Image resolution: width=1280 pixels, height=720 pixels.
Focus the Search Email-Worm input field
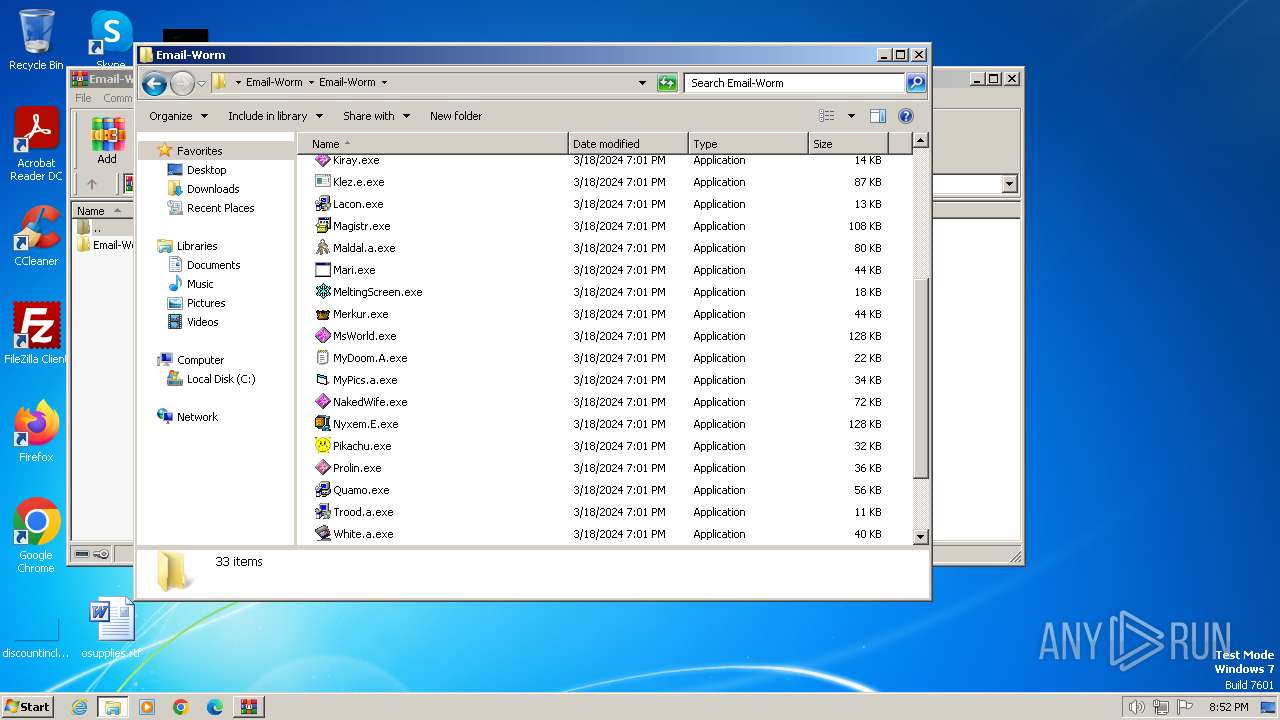795,83
